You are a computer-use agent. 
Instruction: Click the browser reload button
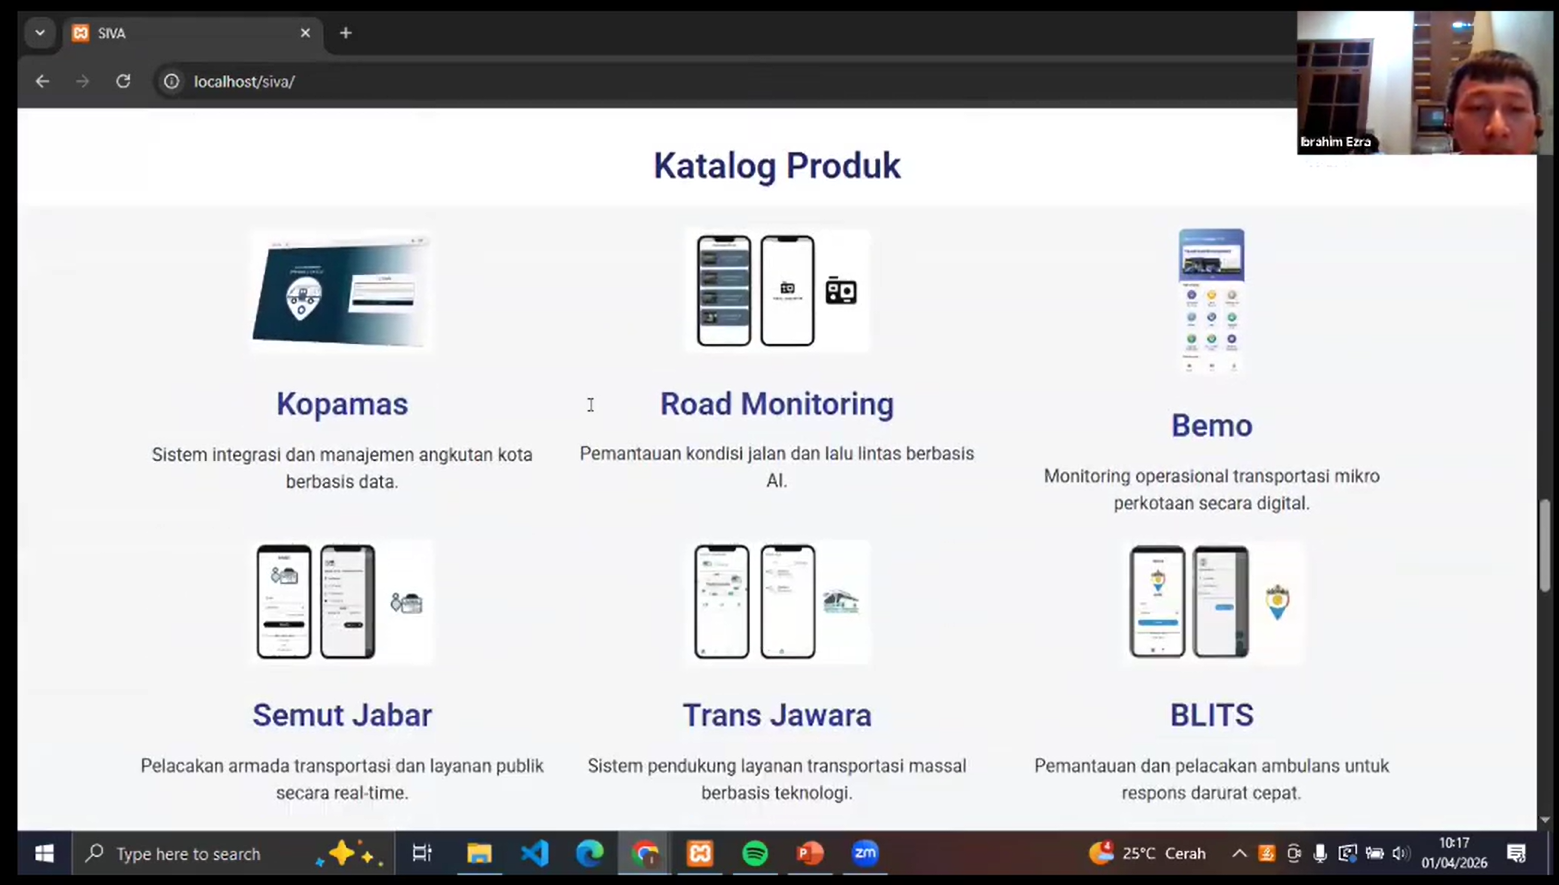[123, 81]
